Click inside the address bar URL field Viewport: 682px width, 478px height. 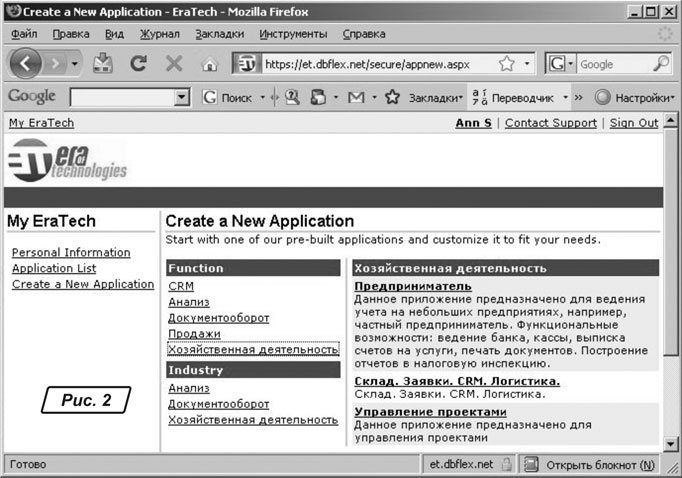(380, 64)
